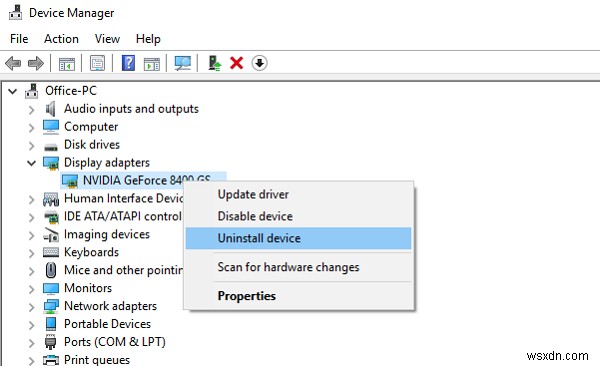Click the Print queues printer icon
The width and height of the screenshot is (600, 366).
(x=51, y=360)
